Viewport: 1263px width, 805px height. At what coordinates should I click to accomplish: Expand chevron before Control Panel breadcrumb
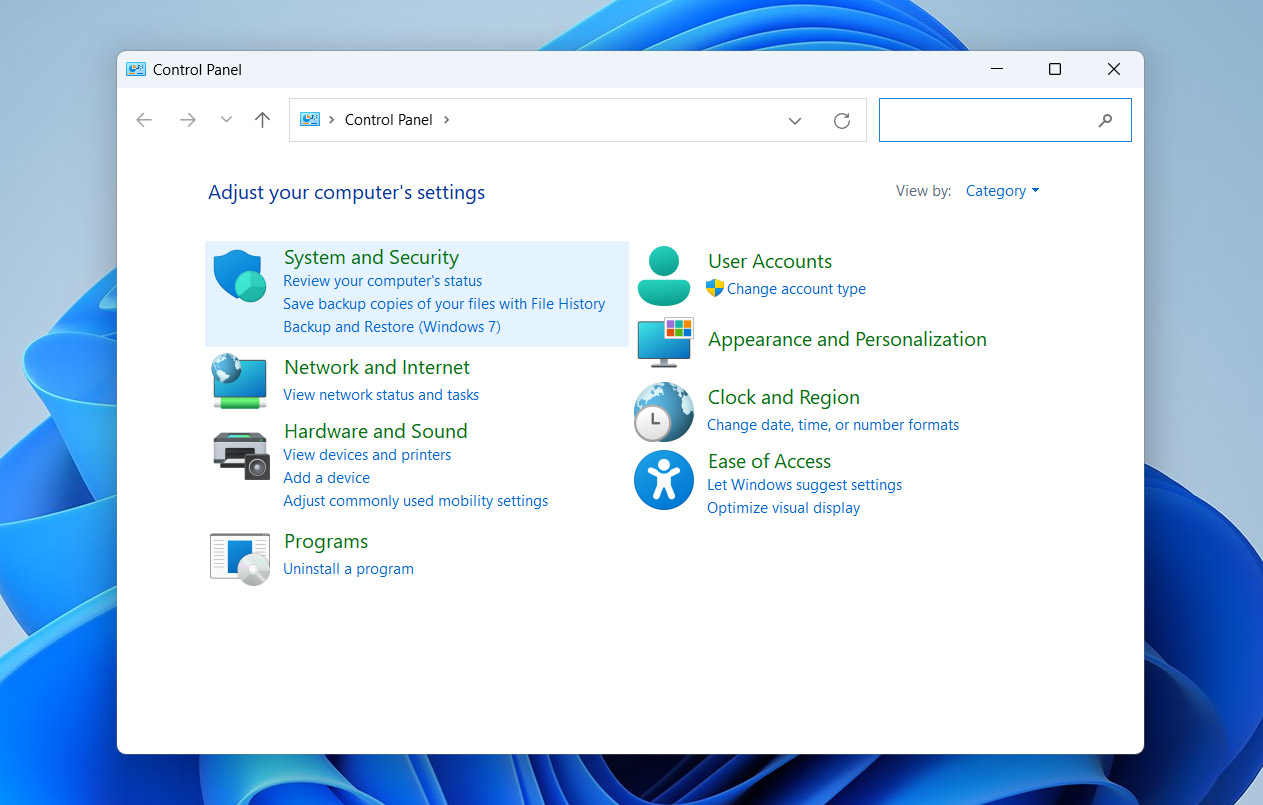coord(331,119)
